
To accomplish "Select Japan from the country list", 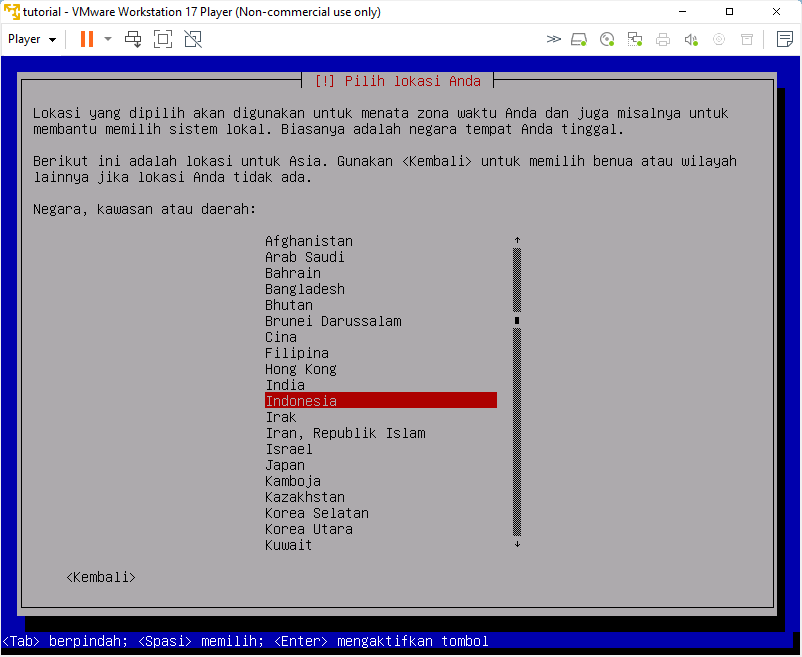I will click(381, 465).
